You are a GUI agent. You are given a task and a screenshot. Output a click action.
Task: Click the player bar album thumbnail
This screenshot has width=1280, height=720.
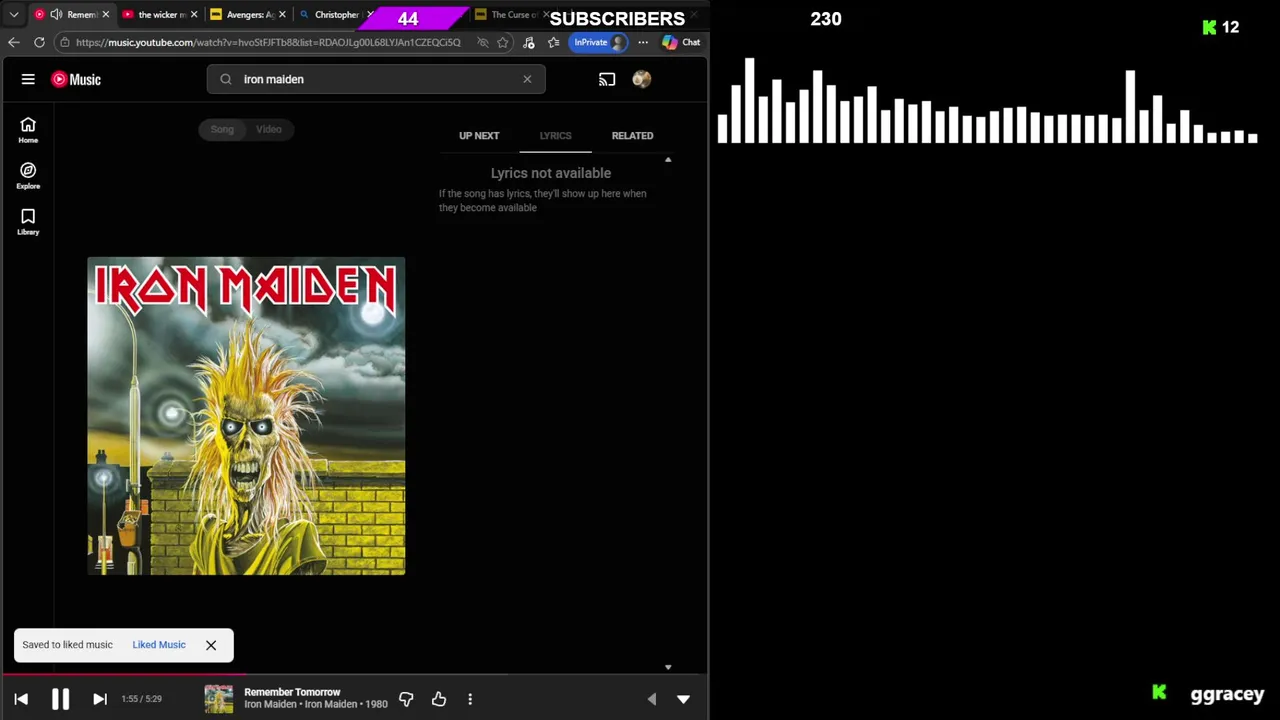(x=219, y=699)
